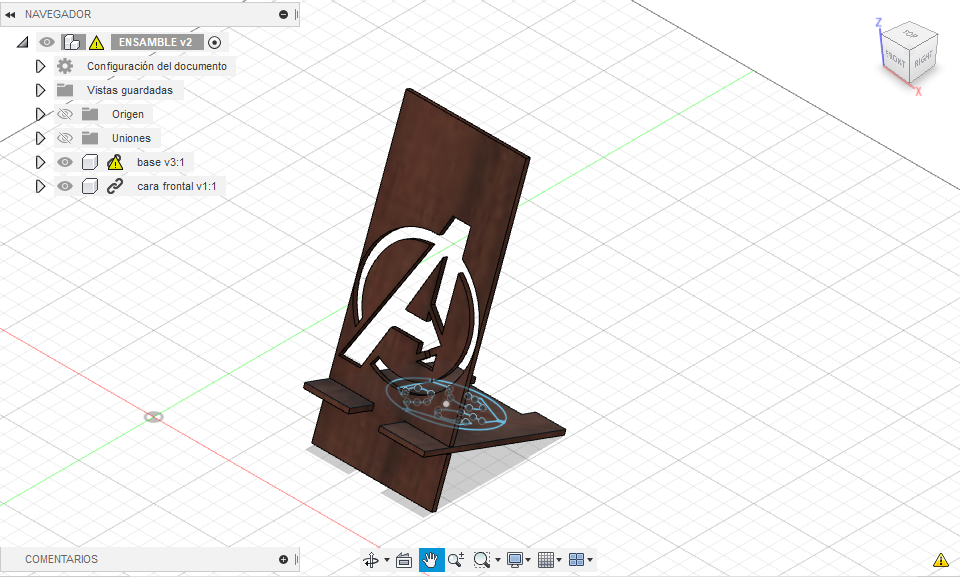This screenshot has width=960, height=577.
Task: Expand Configuración del documento node
Action: click(40, 66)
